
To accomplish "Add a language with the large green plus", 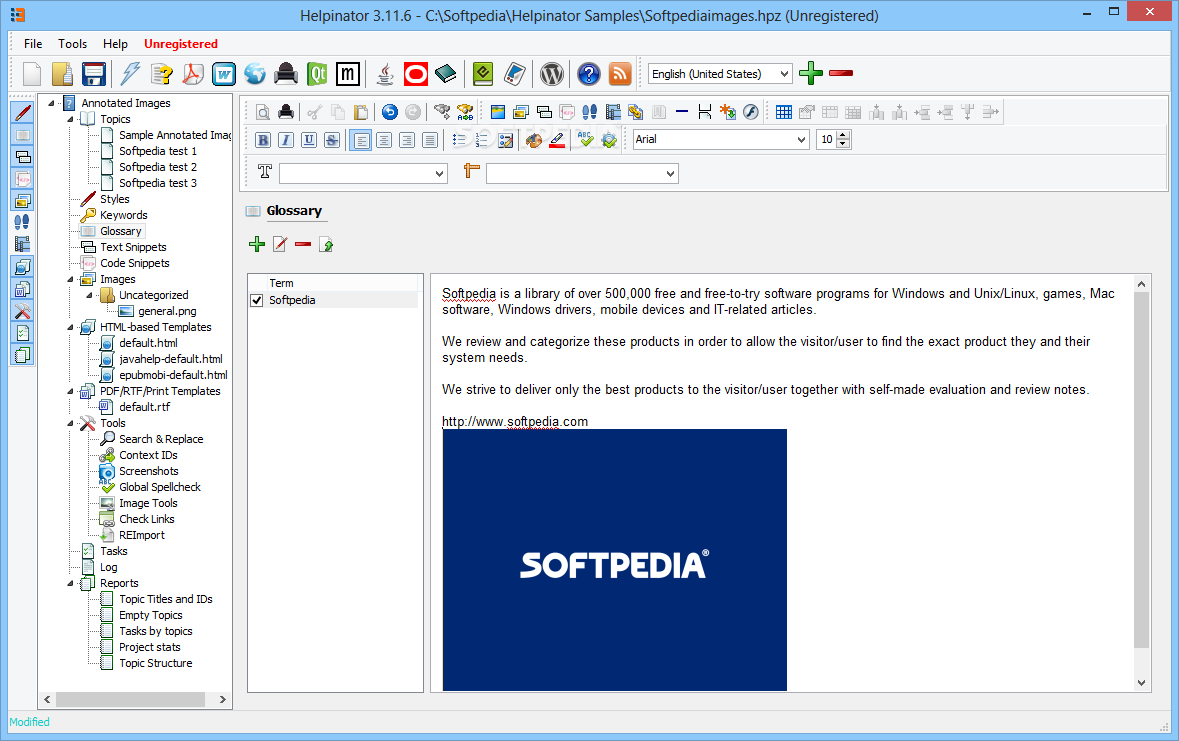I will click(x=811, y=73).
